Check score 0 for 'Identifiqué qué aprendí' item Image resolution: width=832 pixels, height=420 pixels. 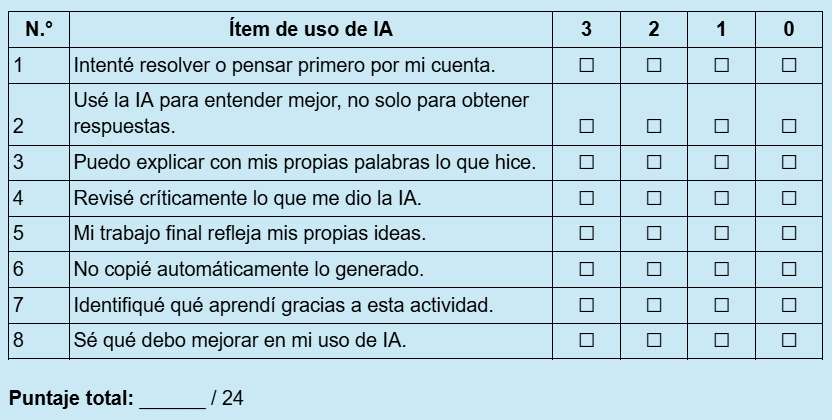pos(789,304)
